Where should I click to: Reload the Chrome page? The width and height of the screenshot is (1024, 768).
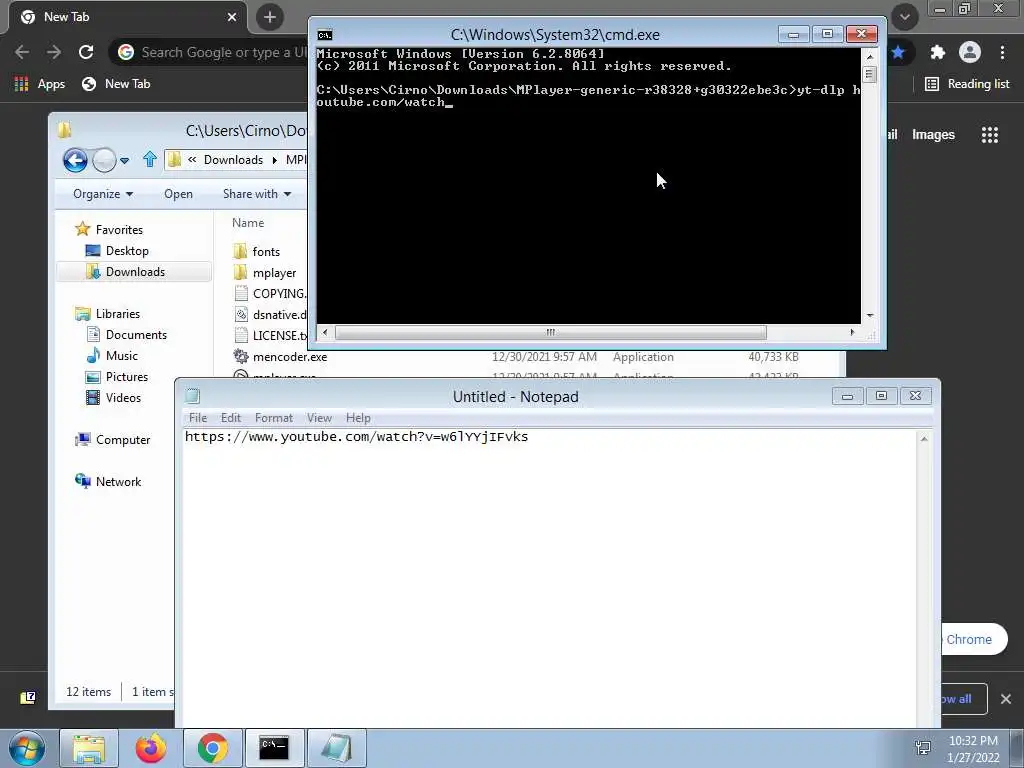(x=86, y=52)
